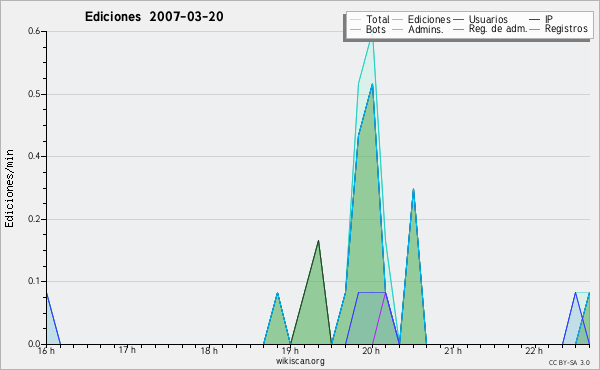
Task: Click the 0.5 y-axis value label
Action: pos(34,94)
